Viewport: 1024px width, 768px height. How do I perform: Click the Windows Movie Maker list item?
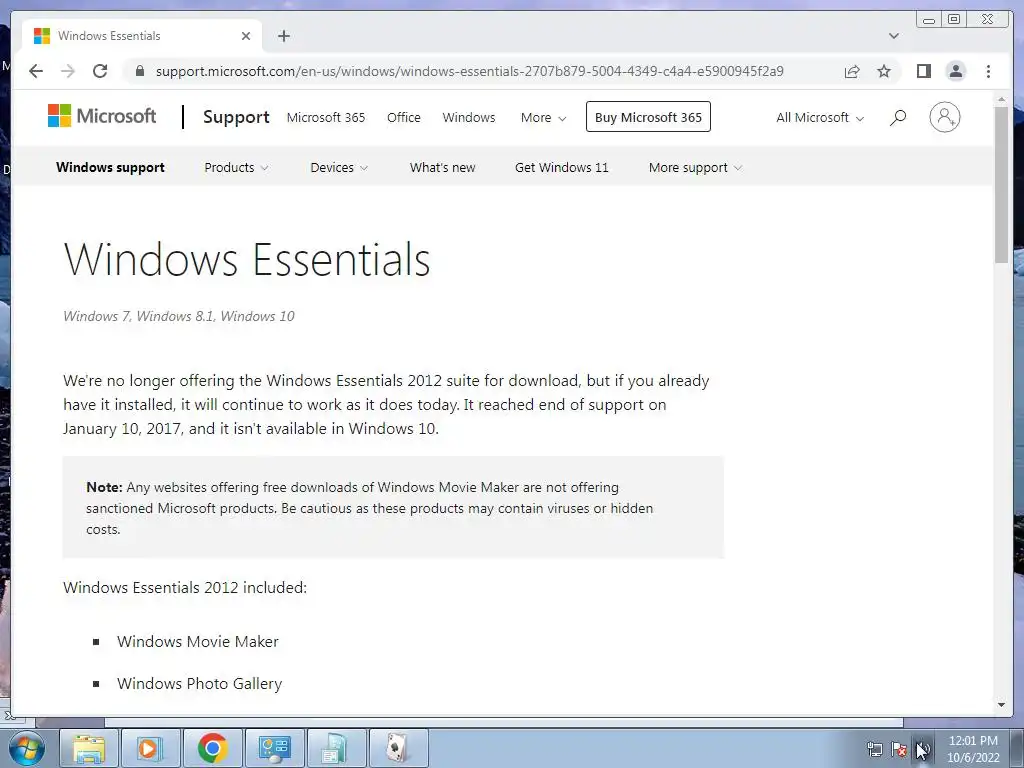pyautogui.click(x=198, y=641)
